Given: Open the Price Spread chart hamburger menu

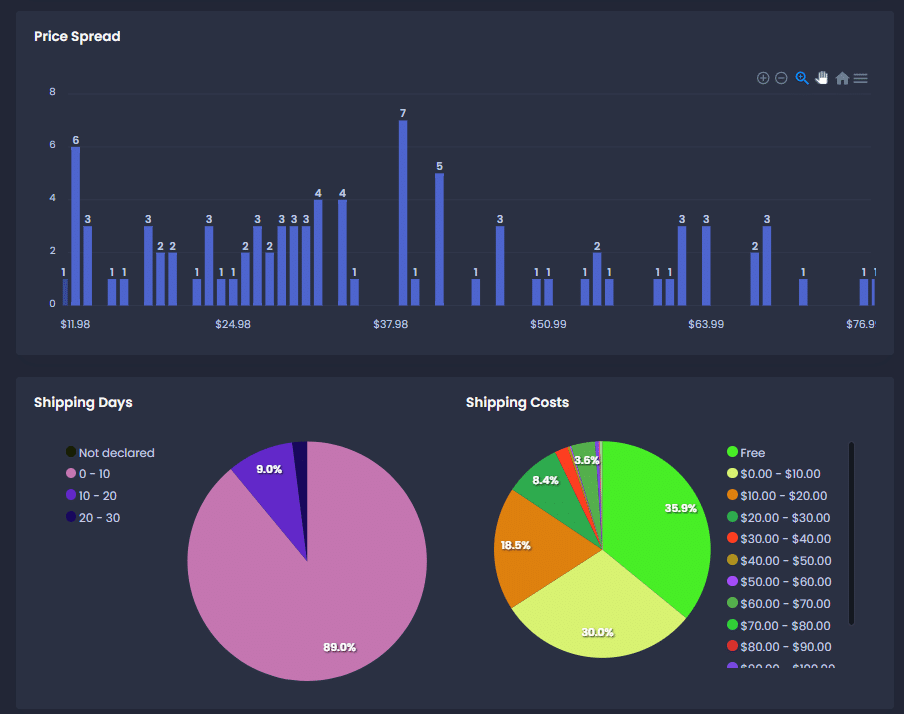Looking at the screenshot, I should tap(860, 78).
